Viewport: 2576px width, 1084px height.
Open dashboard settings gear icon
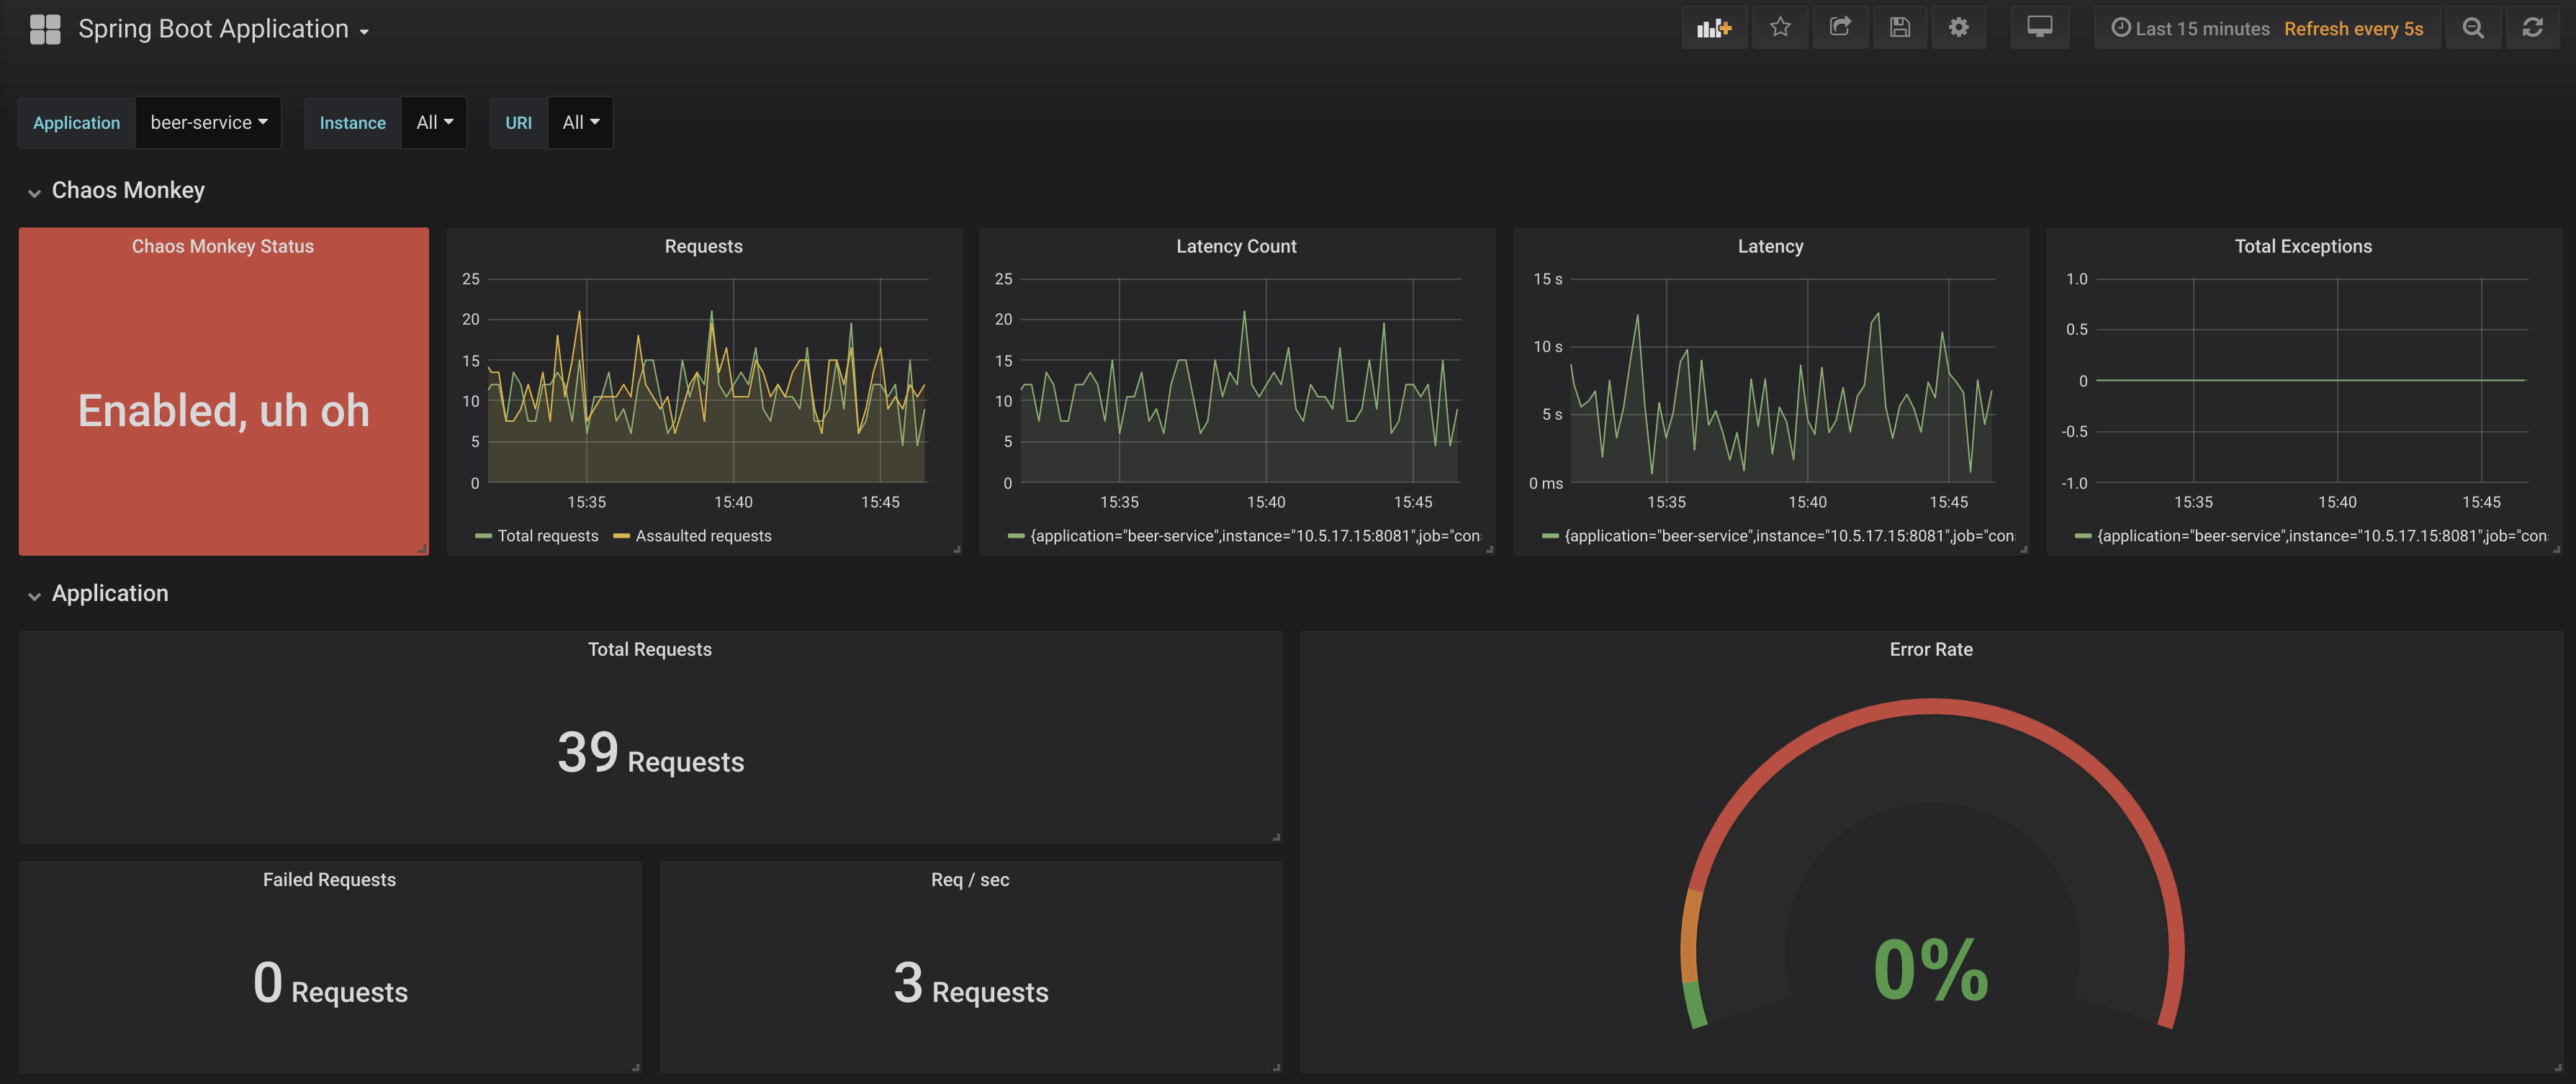pos(1958,28)
